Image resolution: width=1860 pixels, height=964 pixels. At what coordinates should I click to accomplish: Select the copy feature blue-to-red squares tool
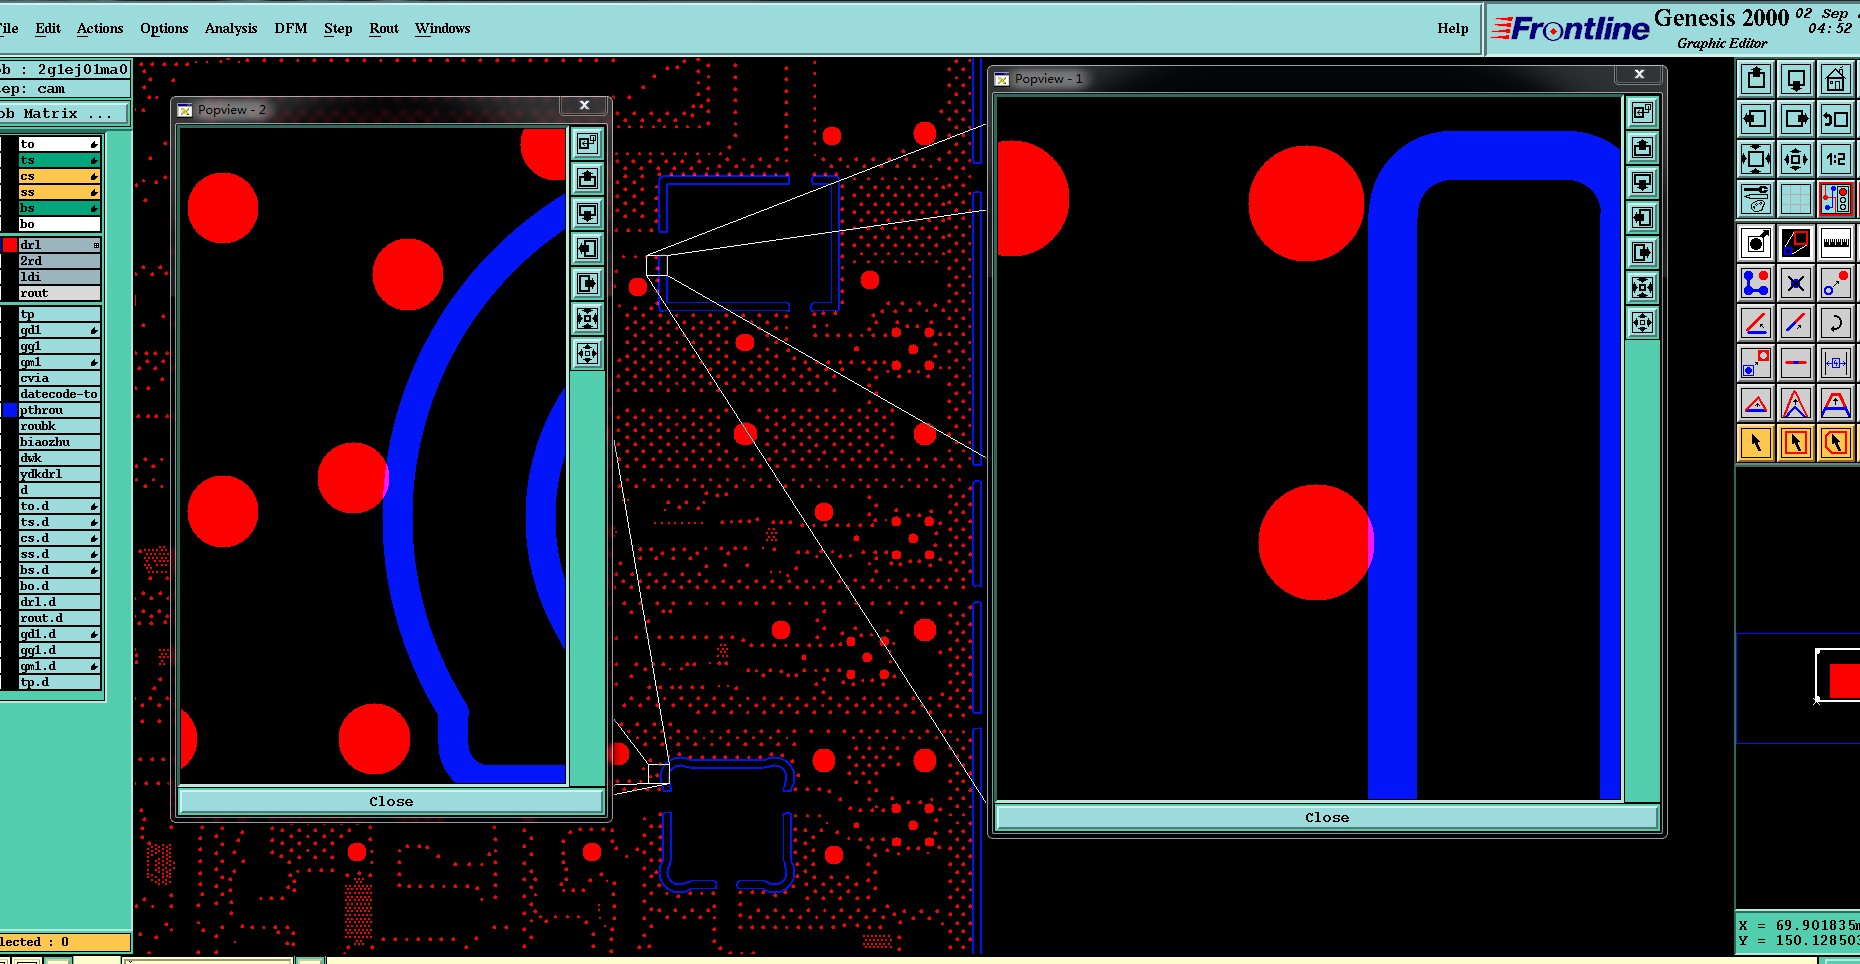tap(1756, 363)
